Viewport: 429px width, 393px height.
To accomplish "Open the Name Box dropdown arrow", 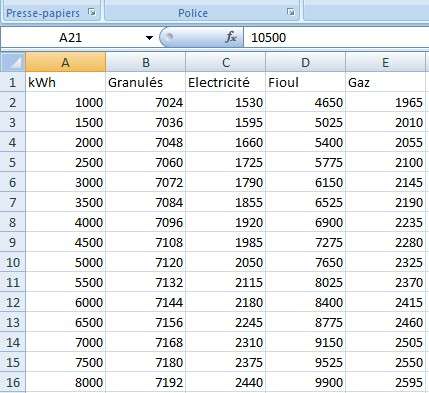I will point(149,38).
